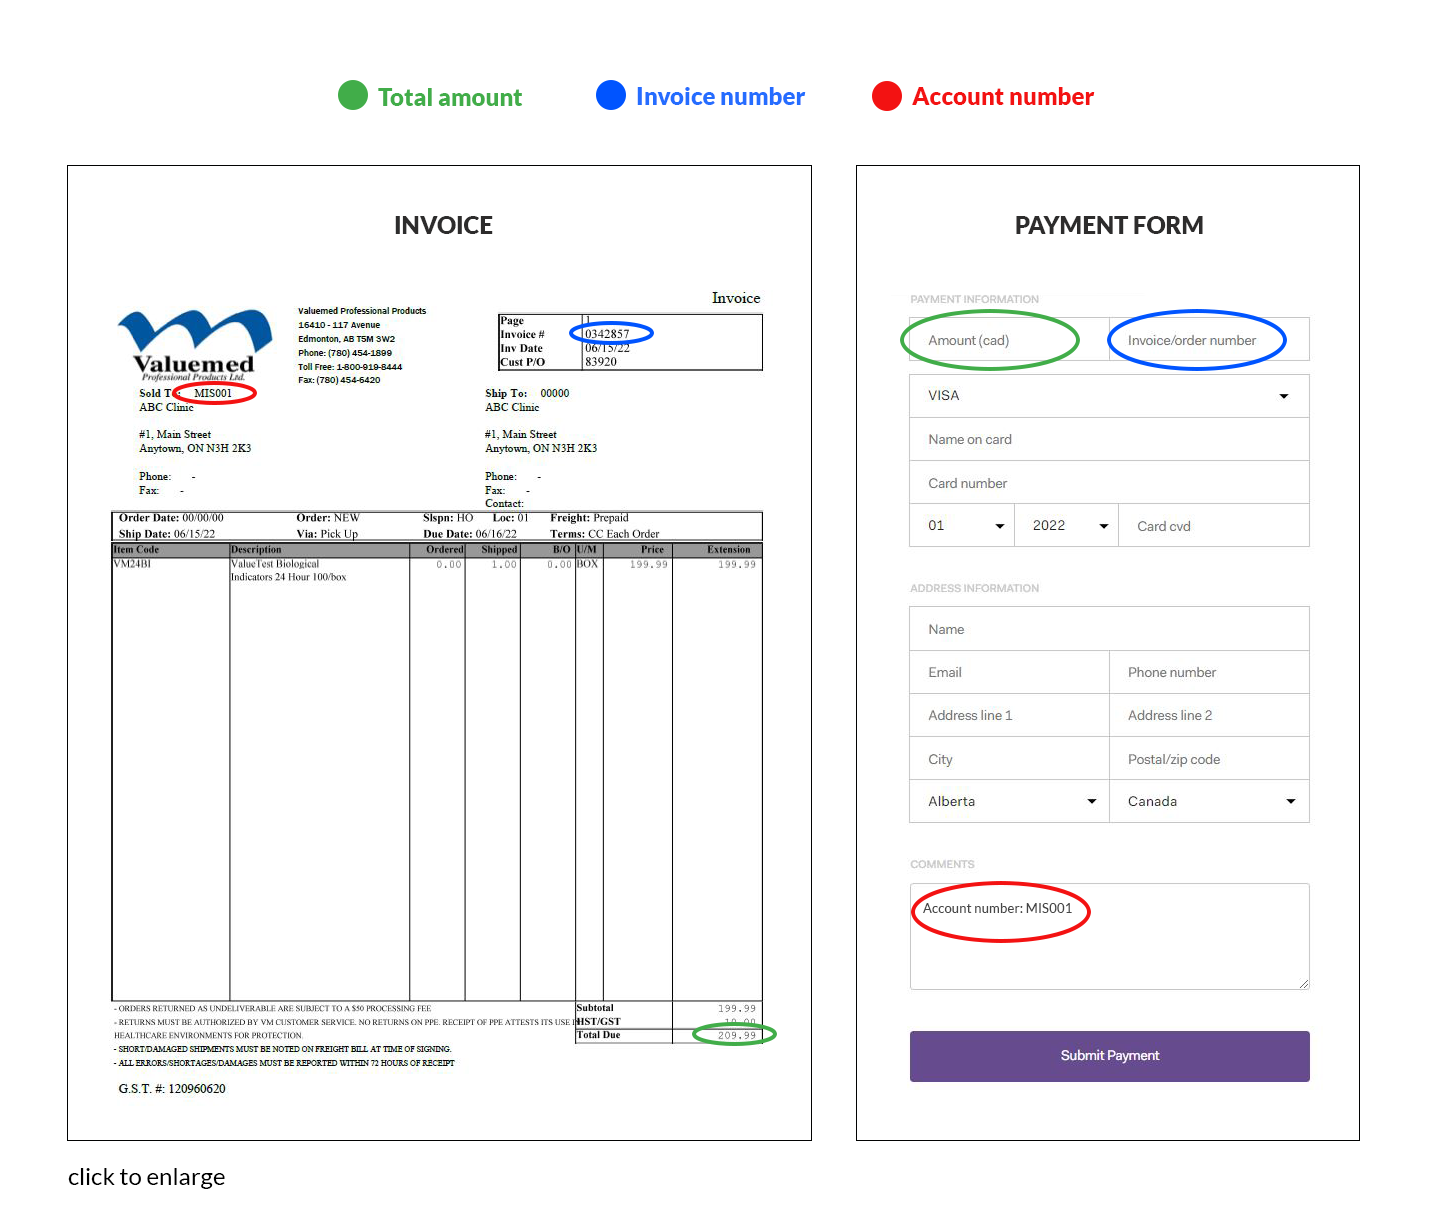Open the VISA card type dropdown
Screen dimensions: 1432x1212
pyautogui.click(x=1108, y=396)
